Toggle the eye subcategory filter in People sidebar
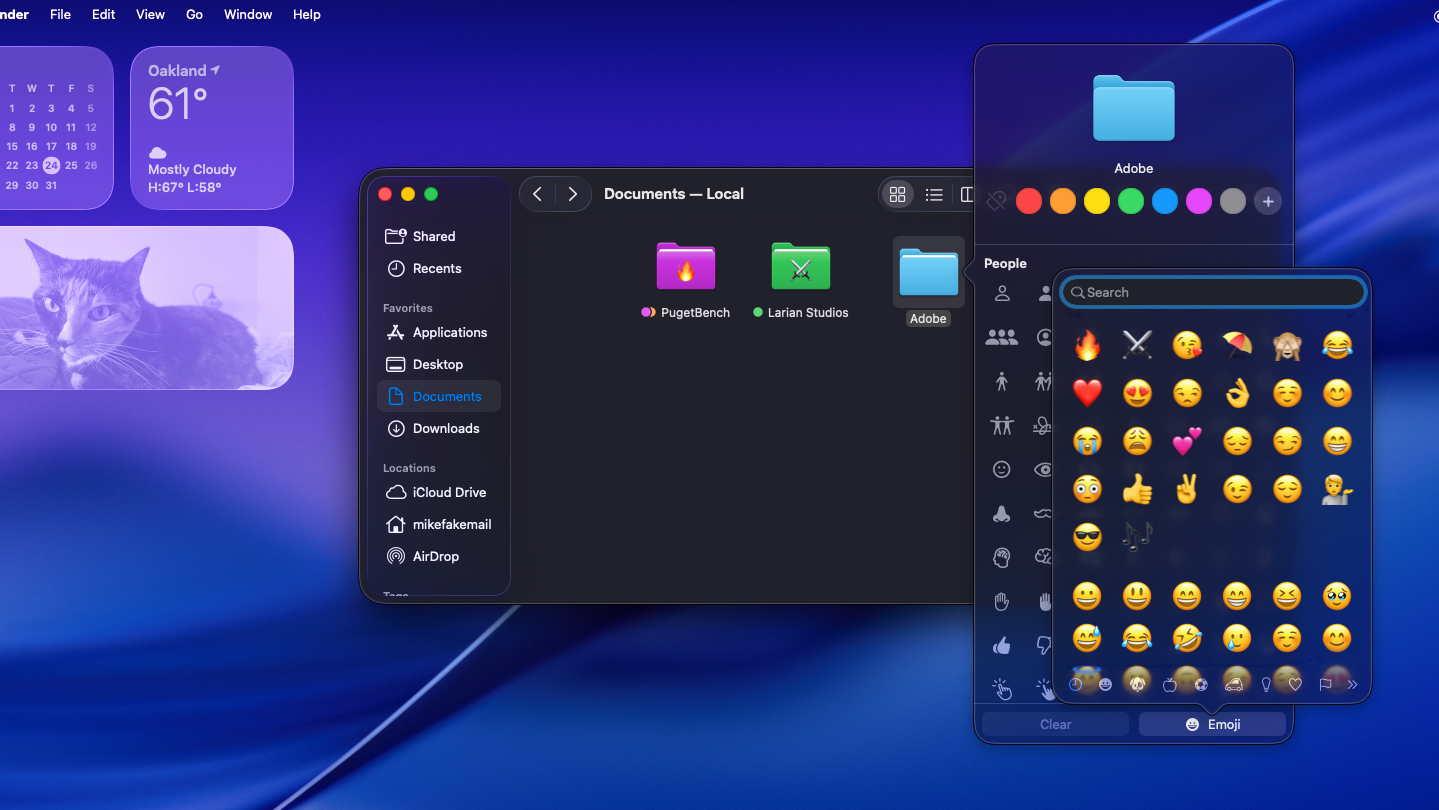Screen dimensions: 1439x810 point(1043,470)
